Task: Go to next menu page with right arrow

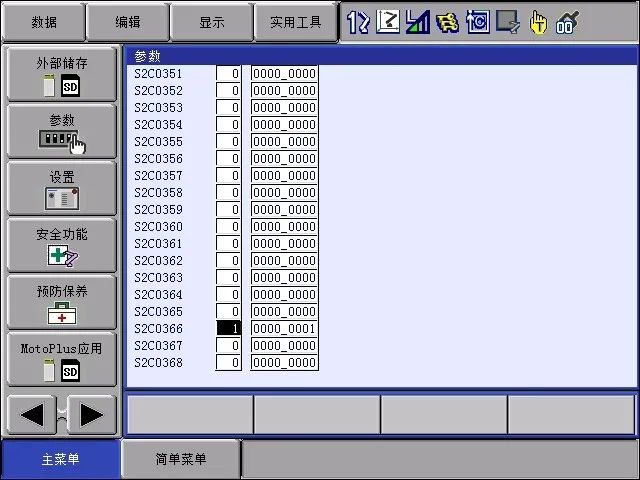Action: coord(91,414)
